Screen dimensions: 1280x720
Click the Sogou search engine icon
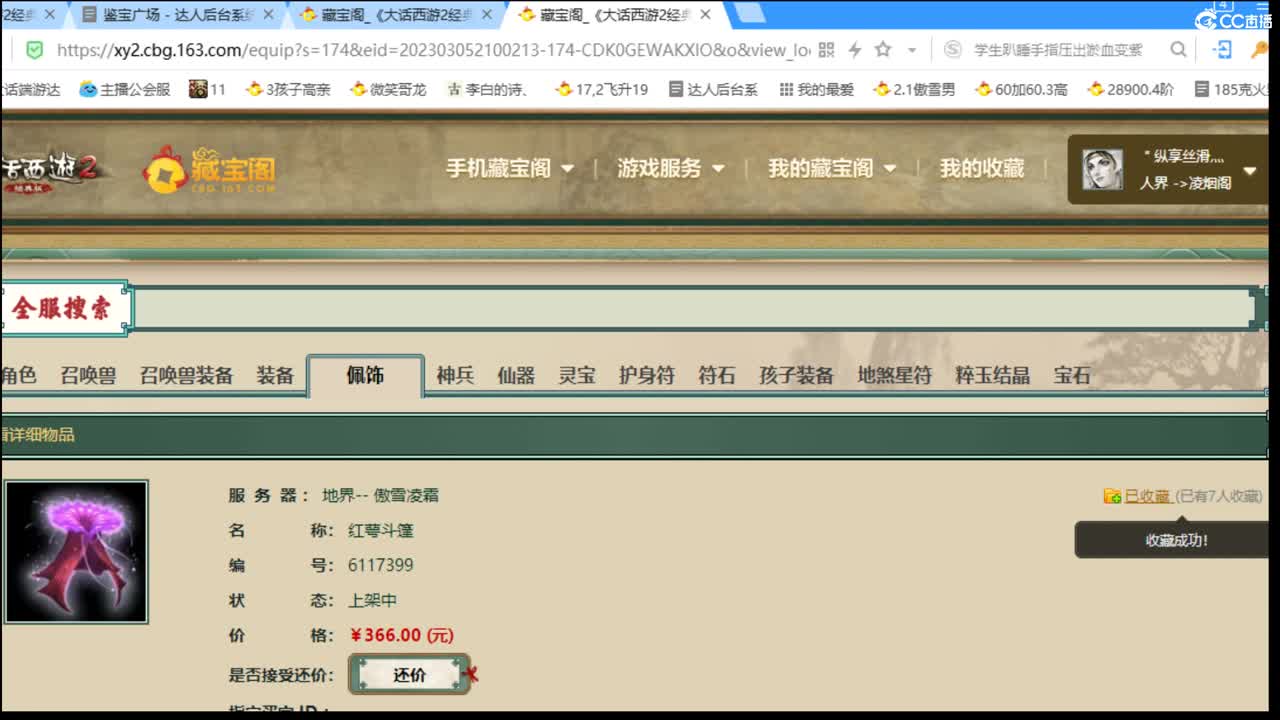point(953,50)
